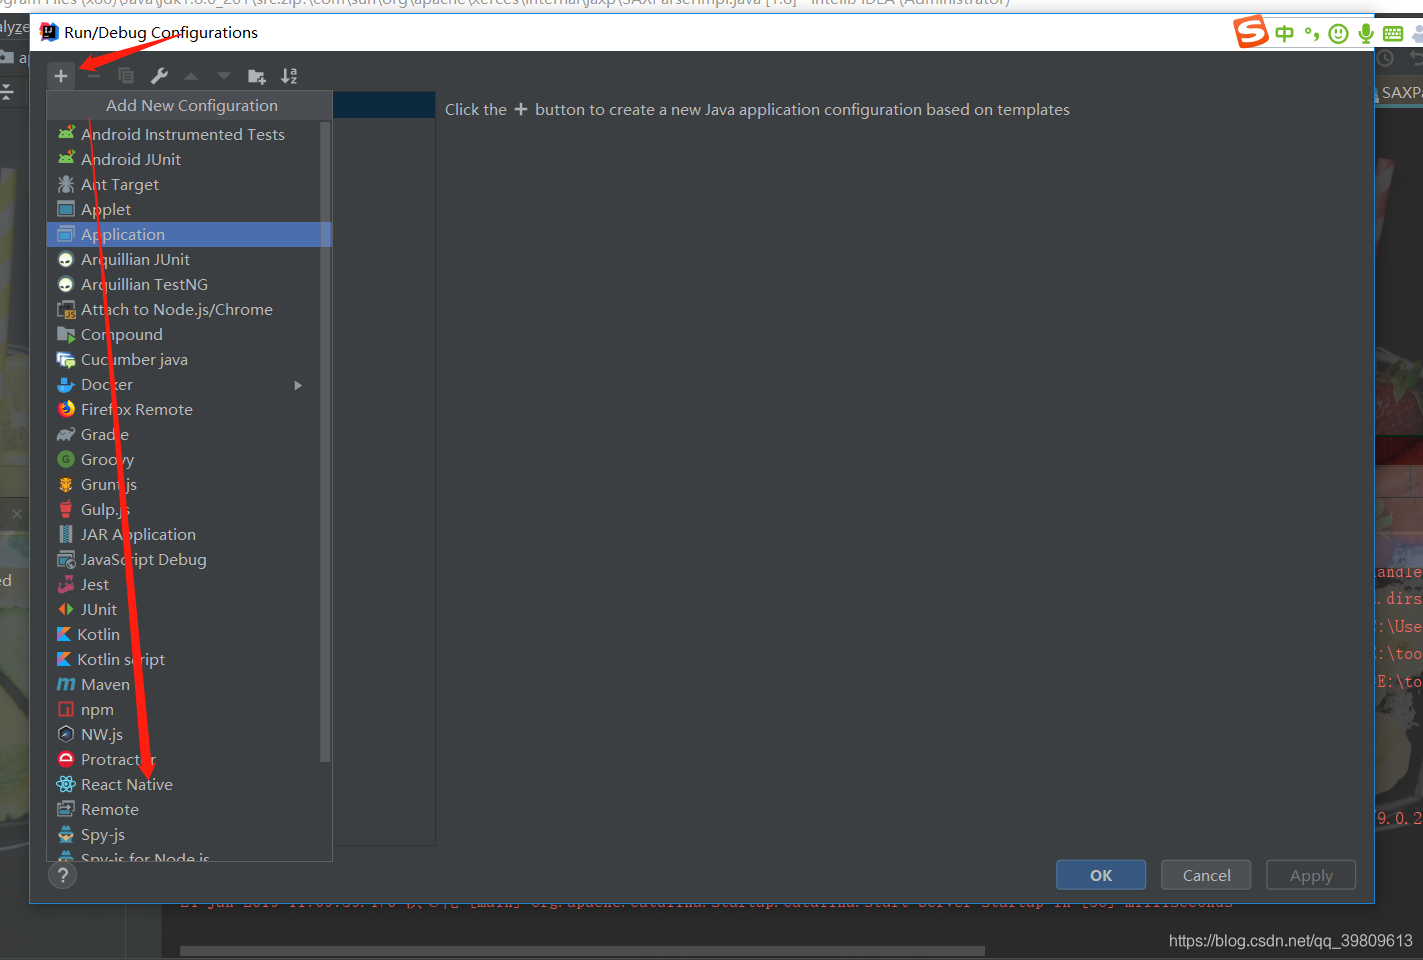Click the bottom horizontal scrollbar in console
This screenshot has height=960, width=1423.
point(582,951)
